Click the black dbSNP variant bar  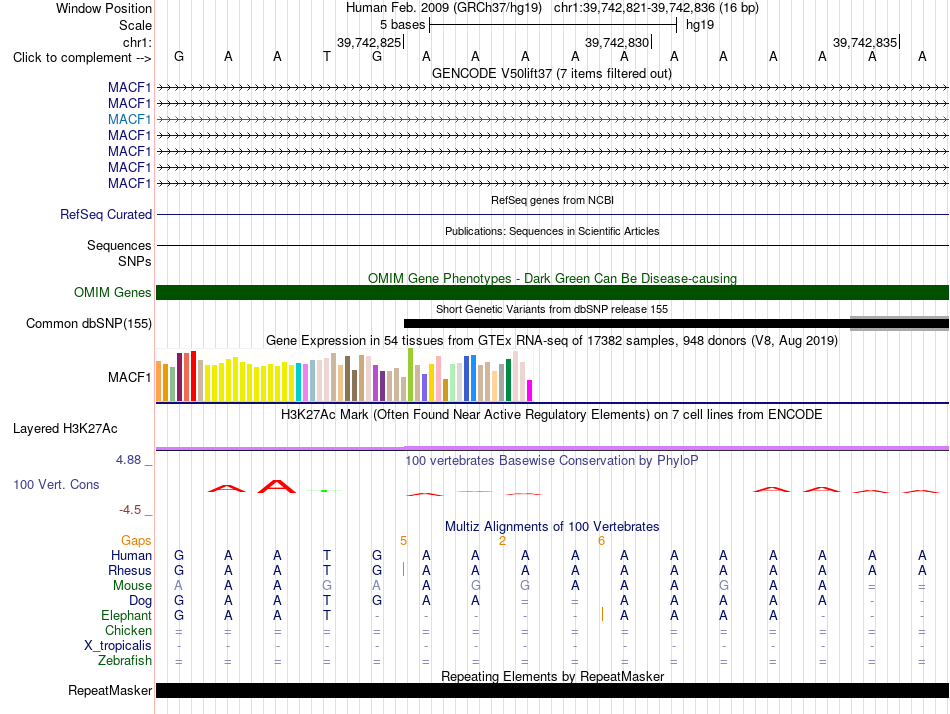(627, 324)
